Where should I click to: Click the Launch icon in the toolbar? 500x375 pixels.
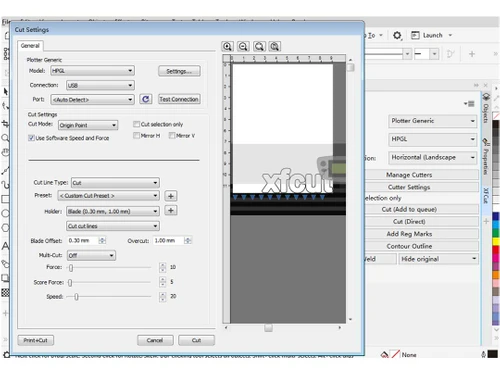[415, 35]
